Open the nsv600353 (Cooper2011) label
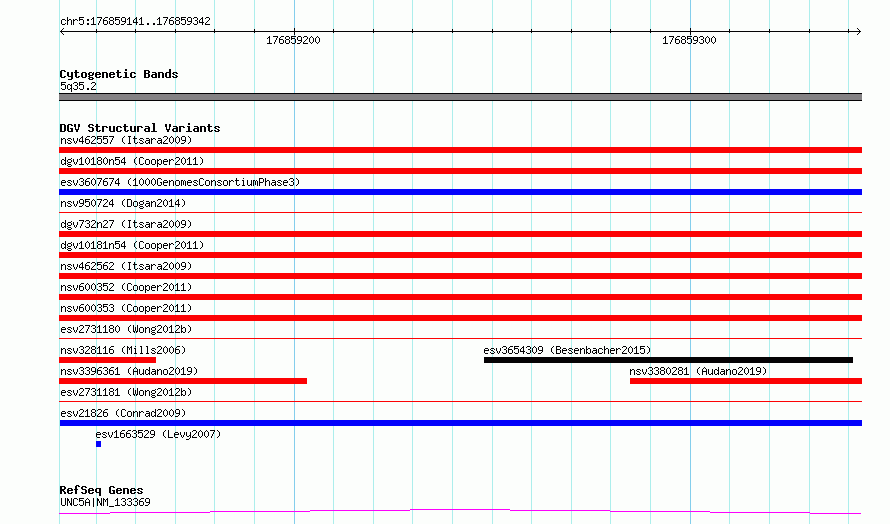The image size is (890, 524). (126, 308)
